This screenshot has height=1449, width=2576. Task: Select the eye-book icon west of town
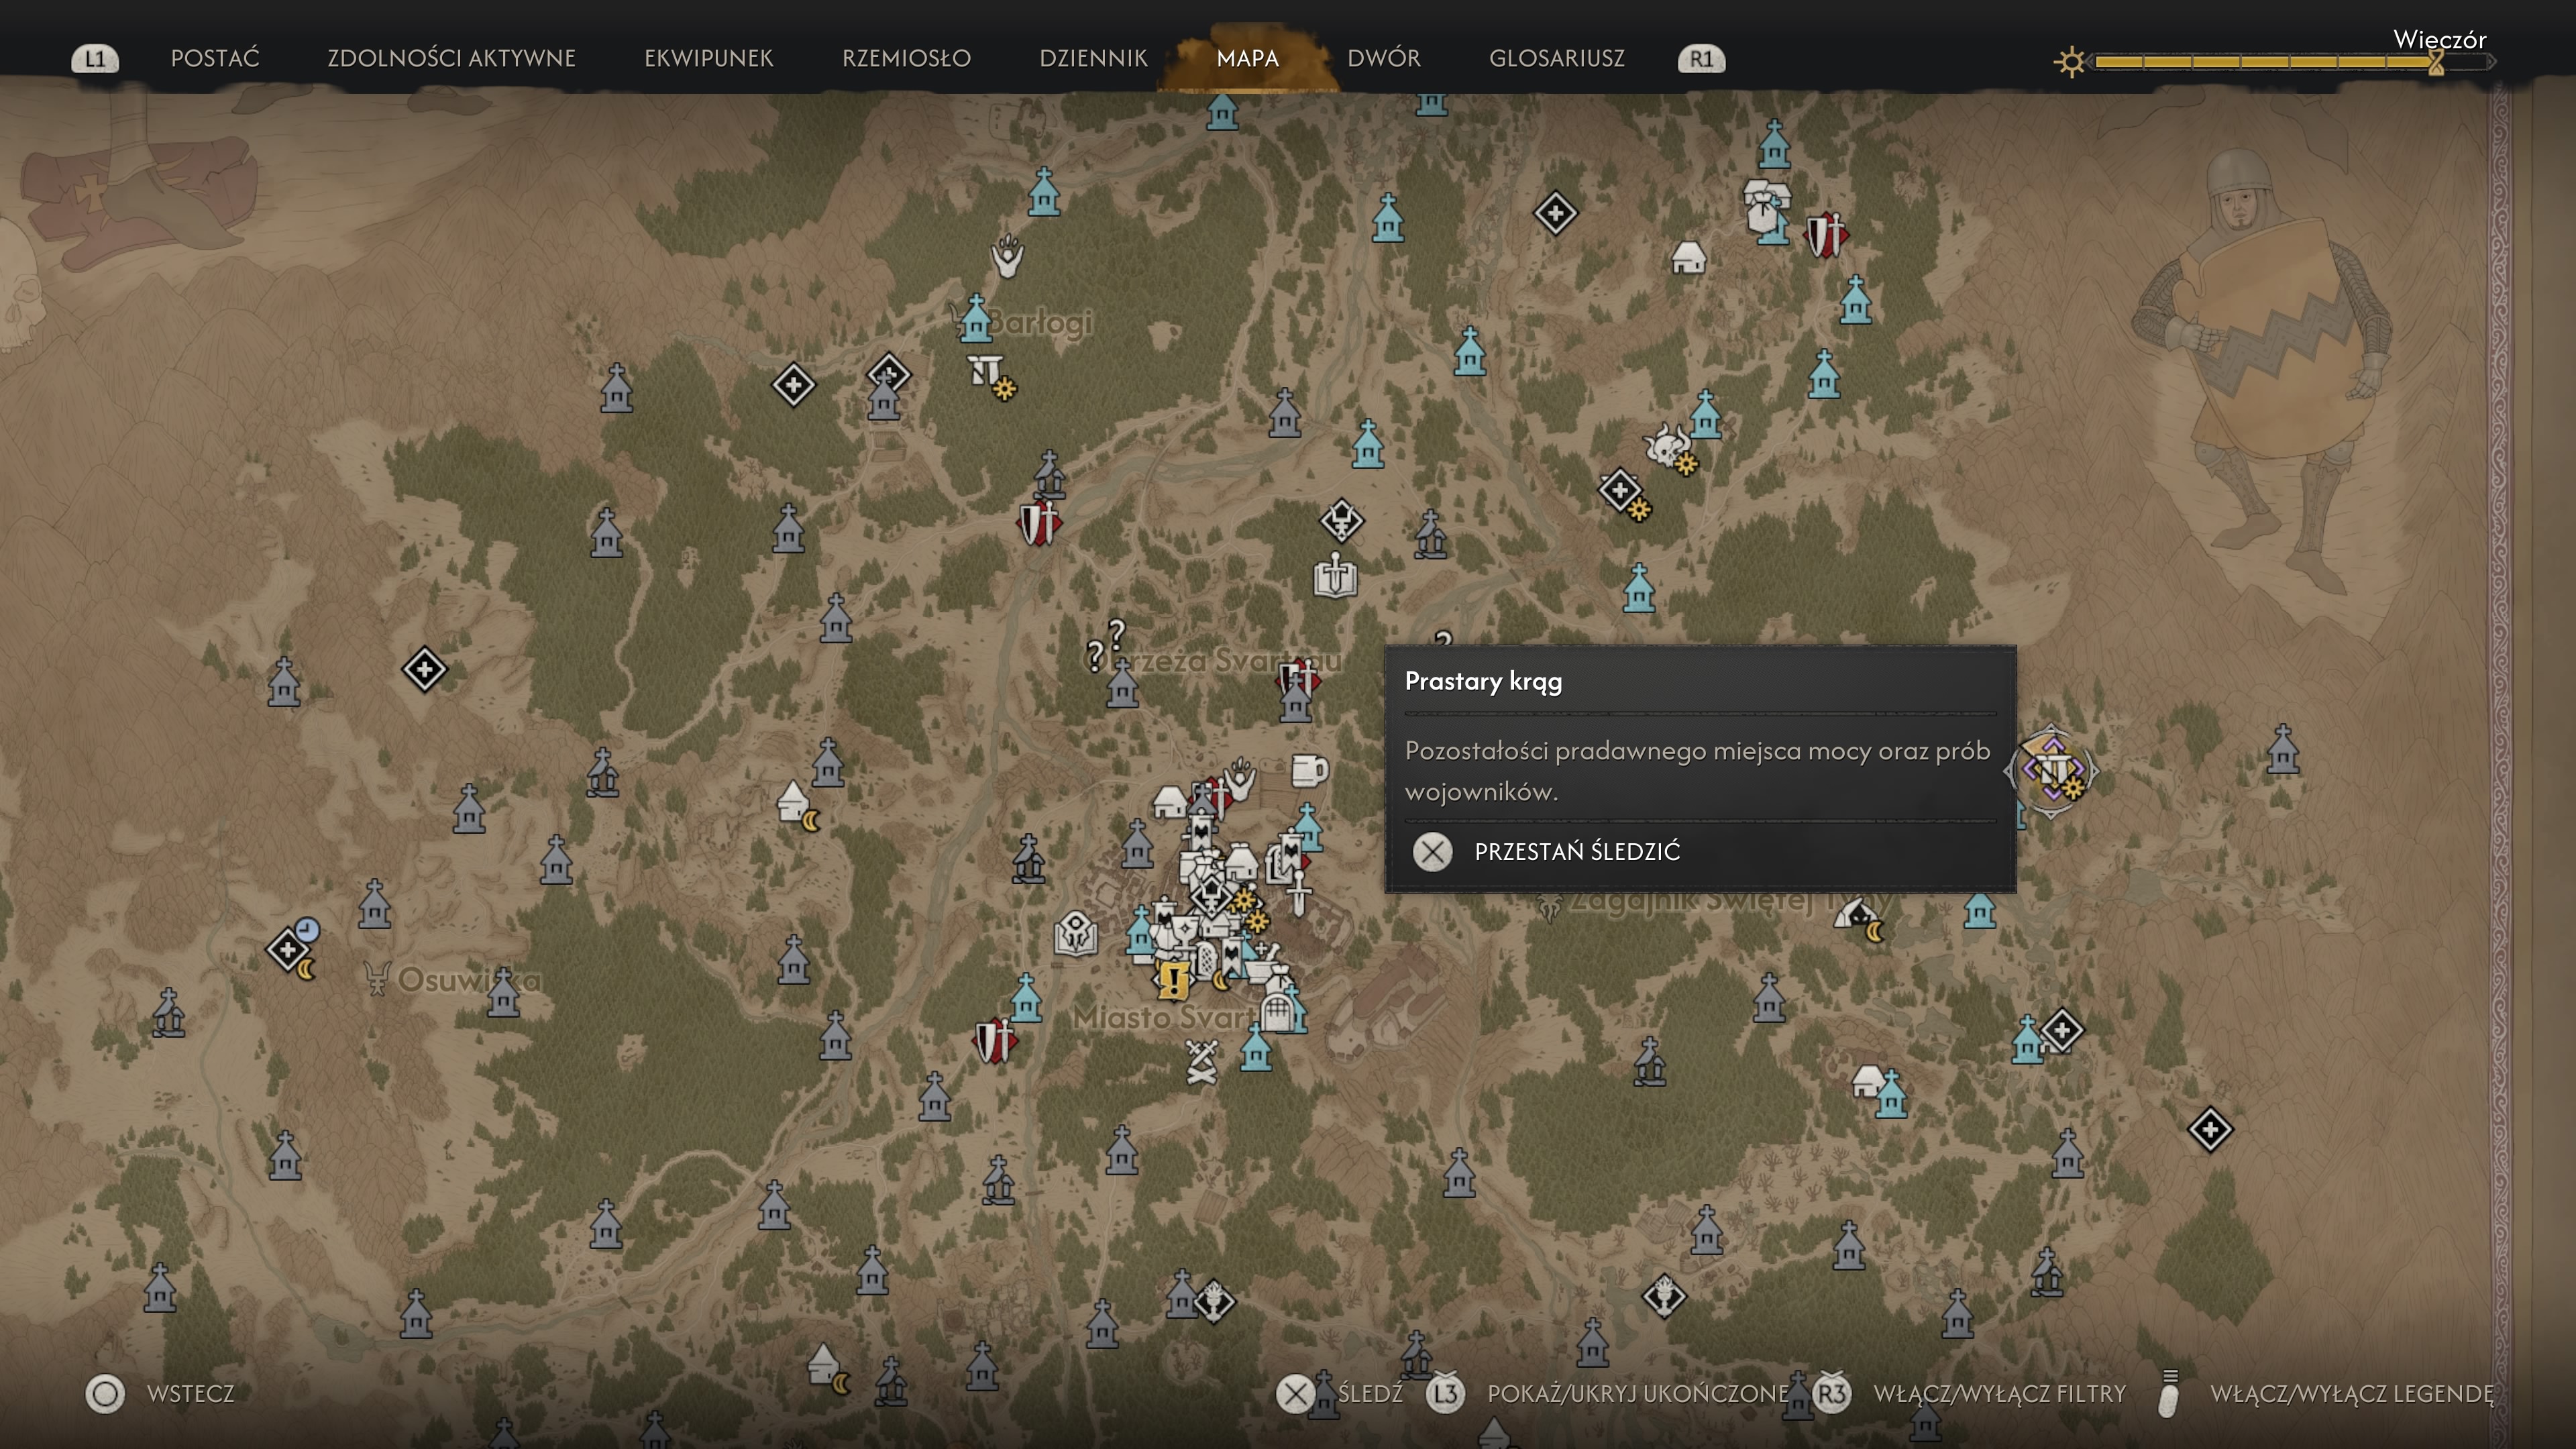(x=1076, y=934)
